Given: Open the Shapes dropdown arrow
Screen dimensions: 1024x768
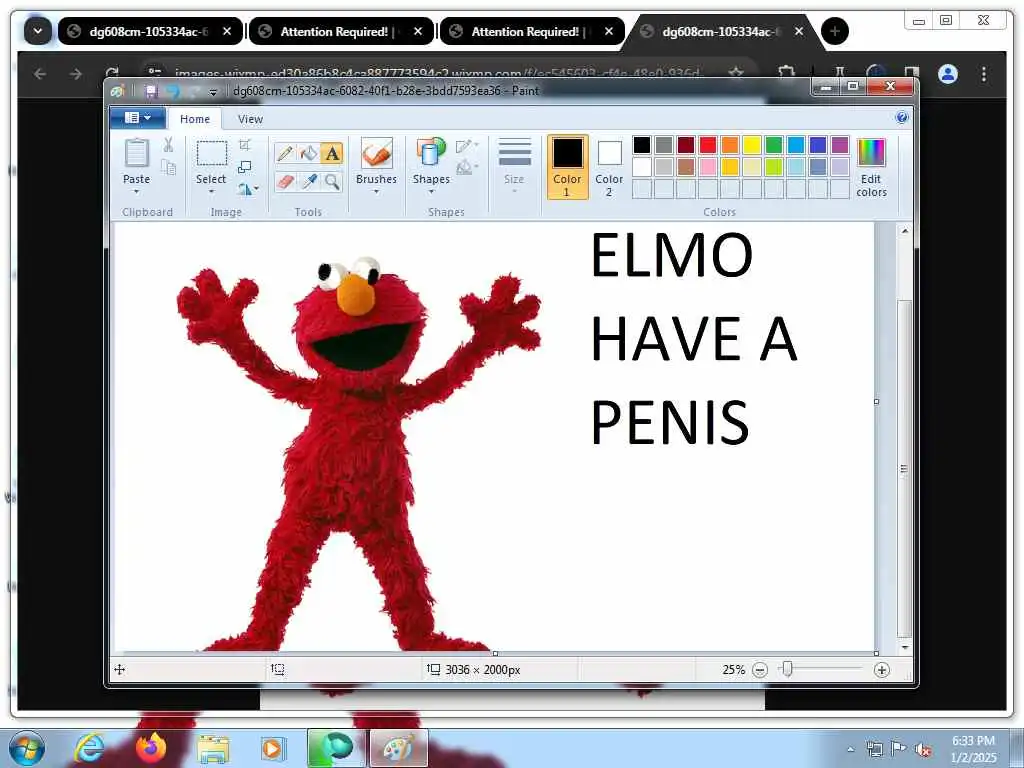Looking at the screenshot, I should (x=431, y=192).
